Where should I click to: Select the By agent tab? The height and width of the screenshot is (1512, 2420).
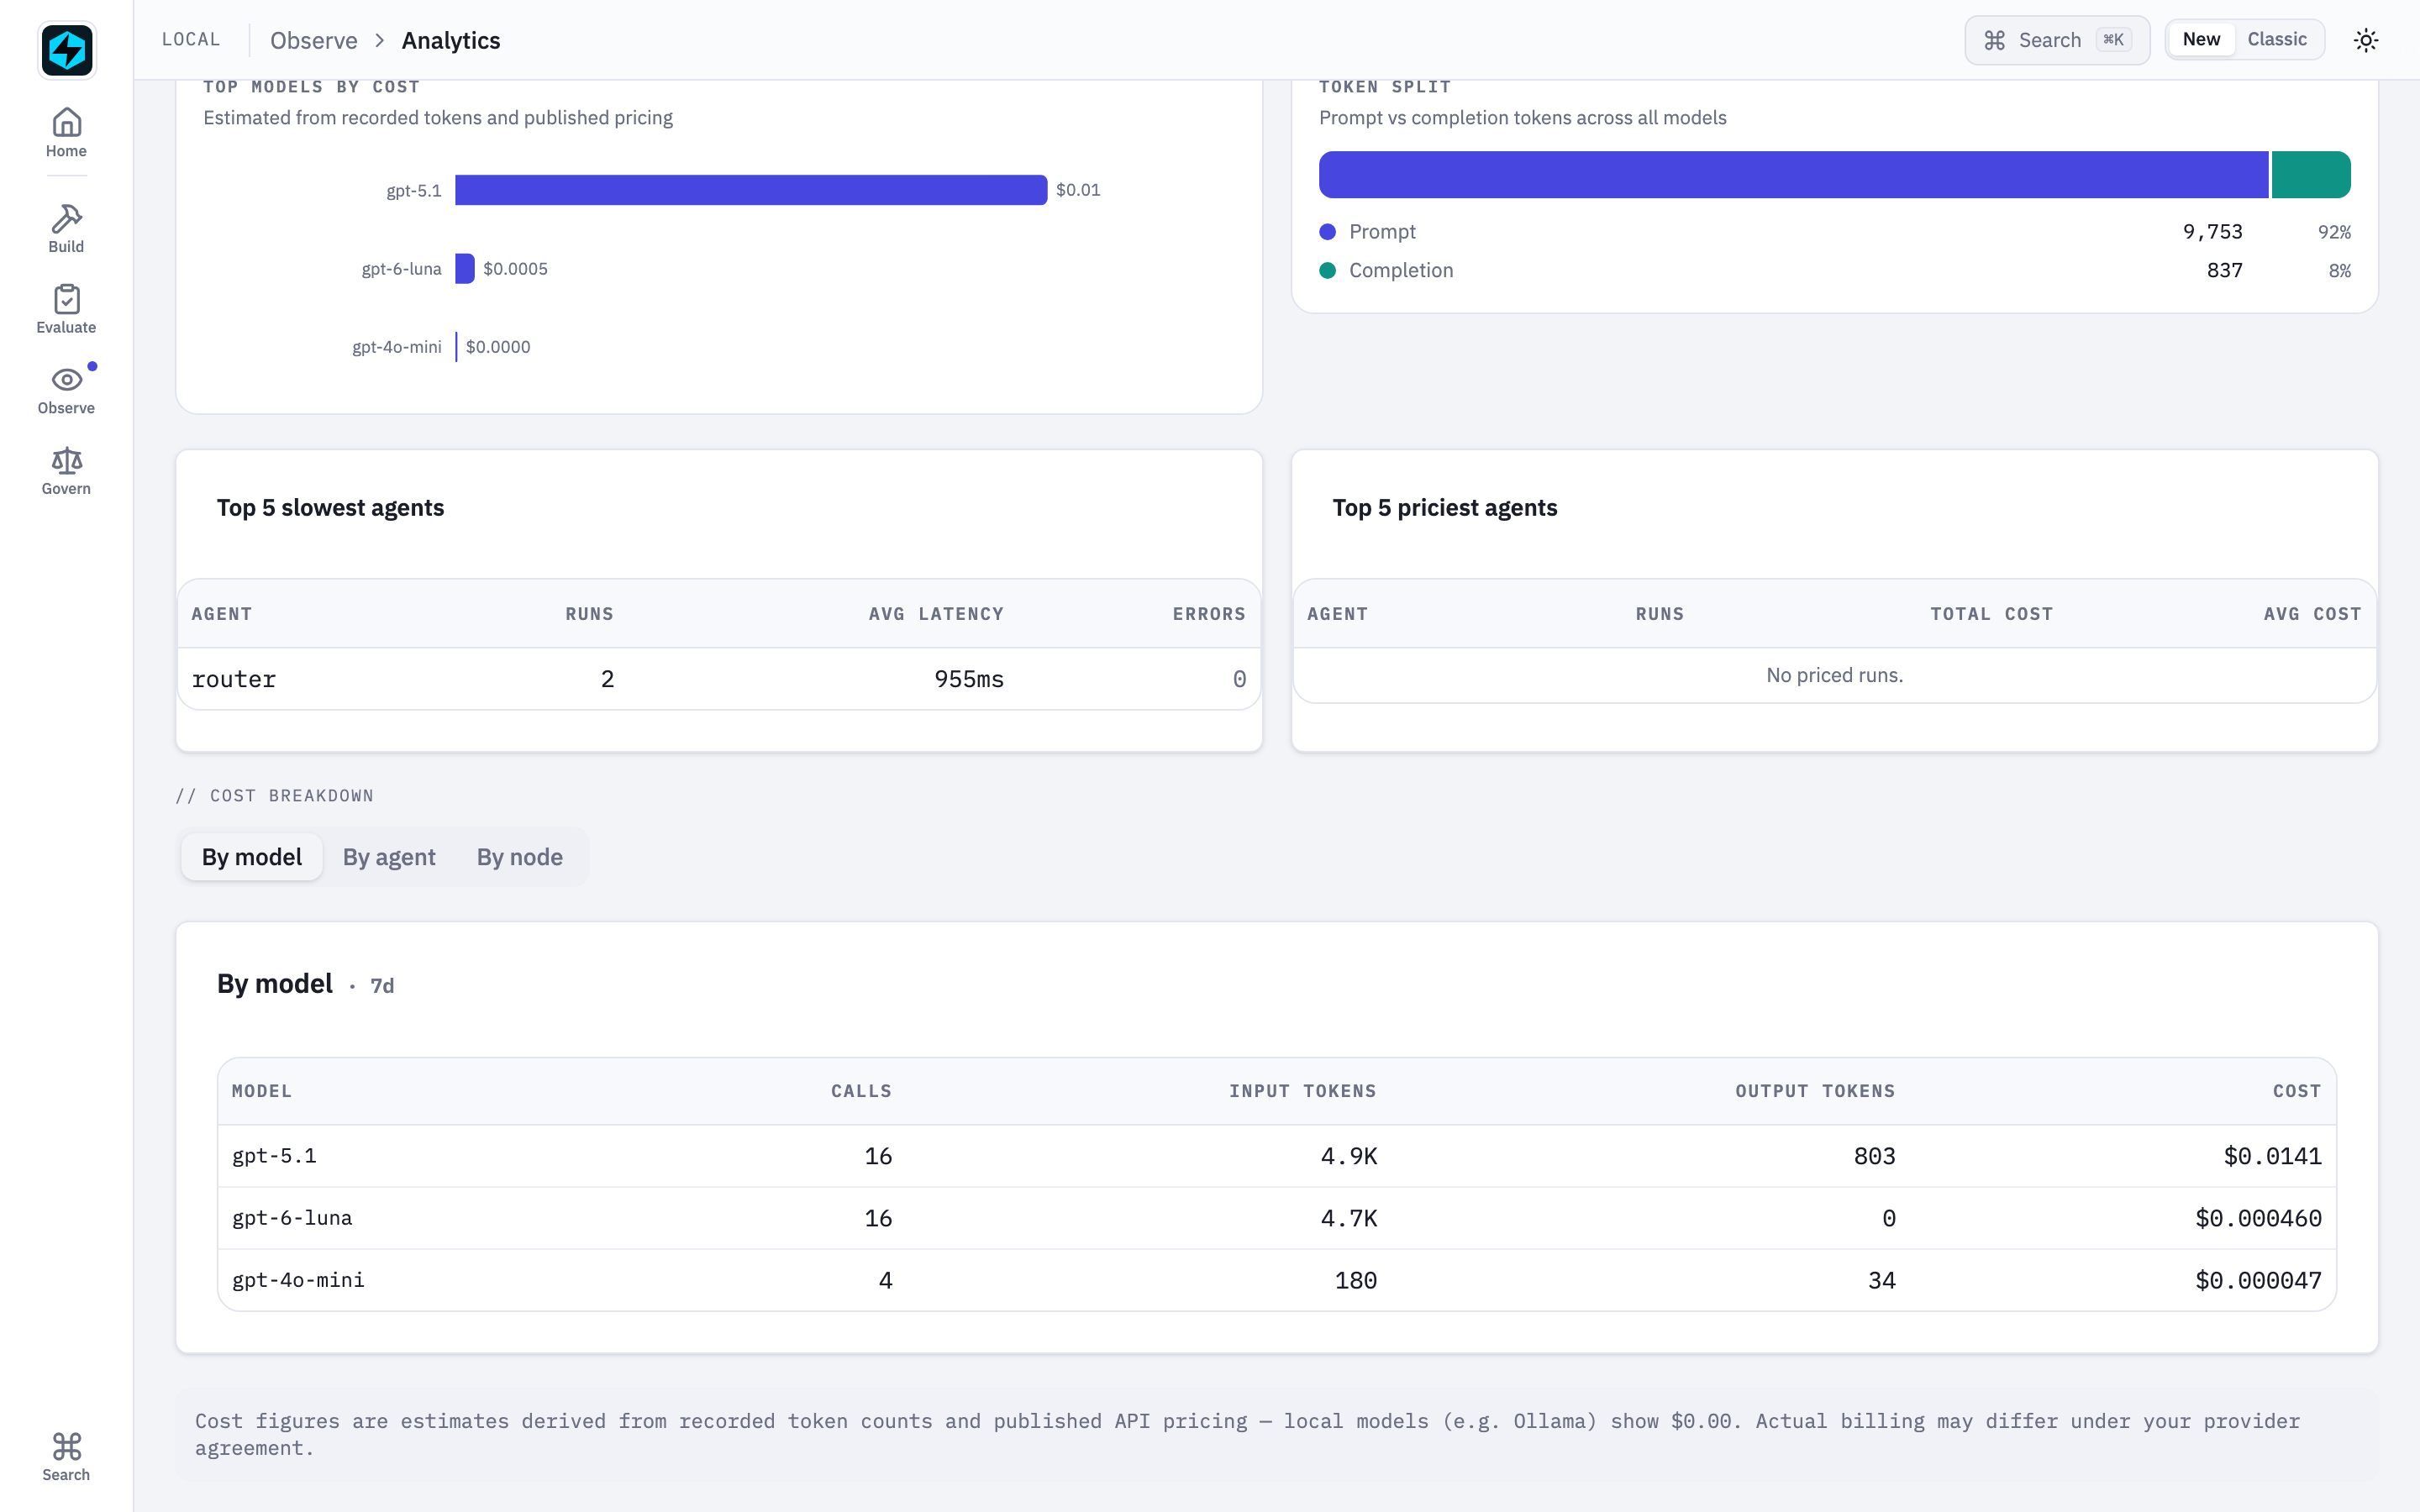(x=389, y=857)
